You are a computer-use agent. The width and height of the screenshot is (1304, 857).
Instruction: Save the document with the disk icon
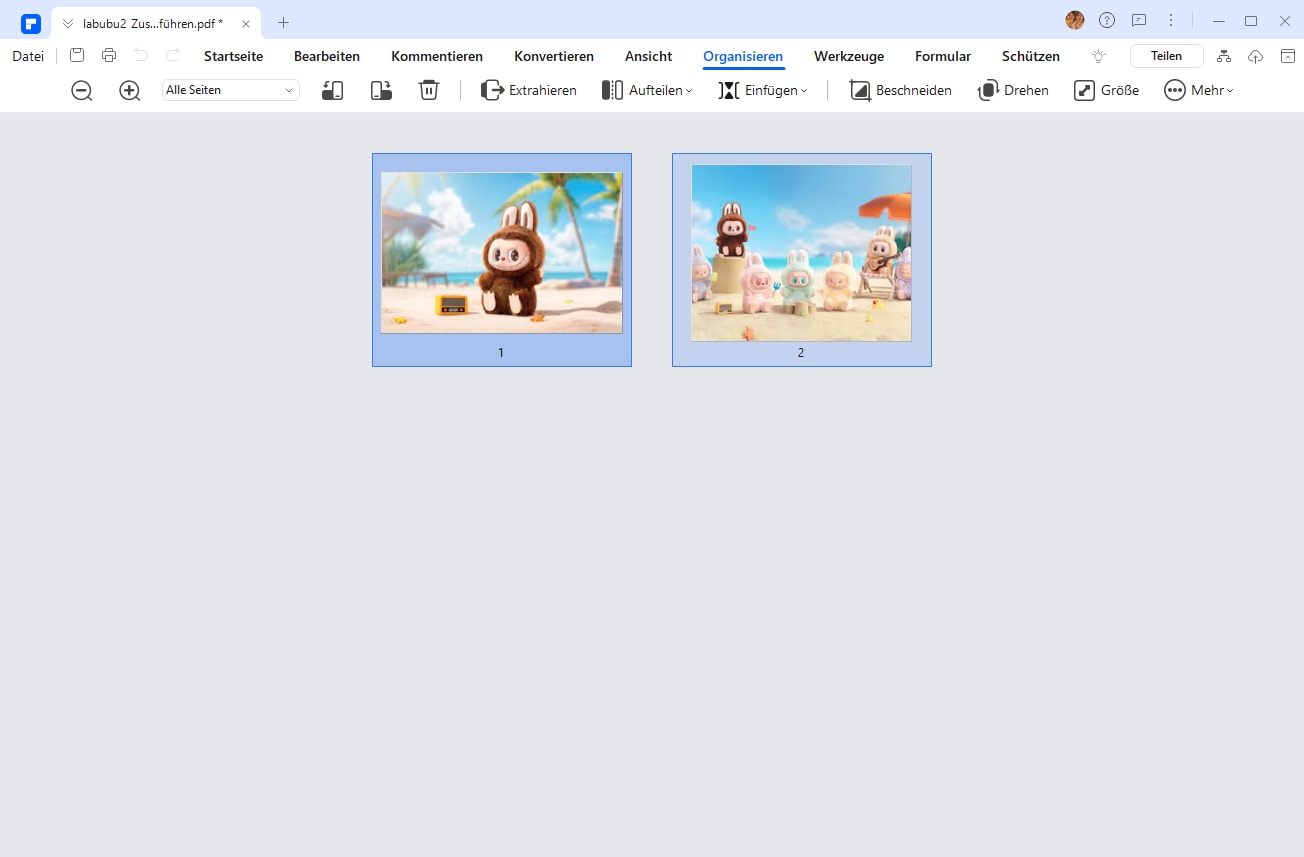[77, 55]
